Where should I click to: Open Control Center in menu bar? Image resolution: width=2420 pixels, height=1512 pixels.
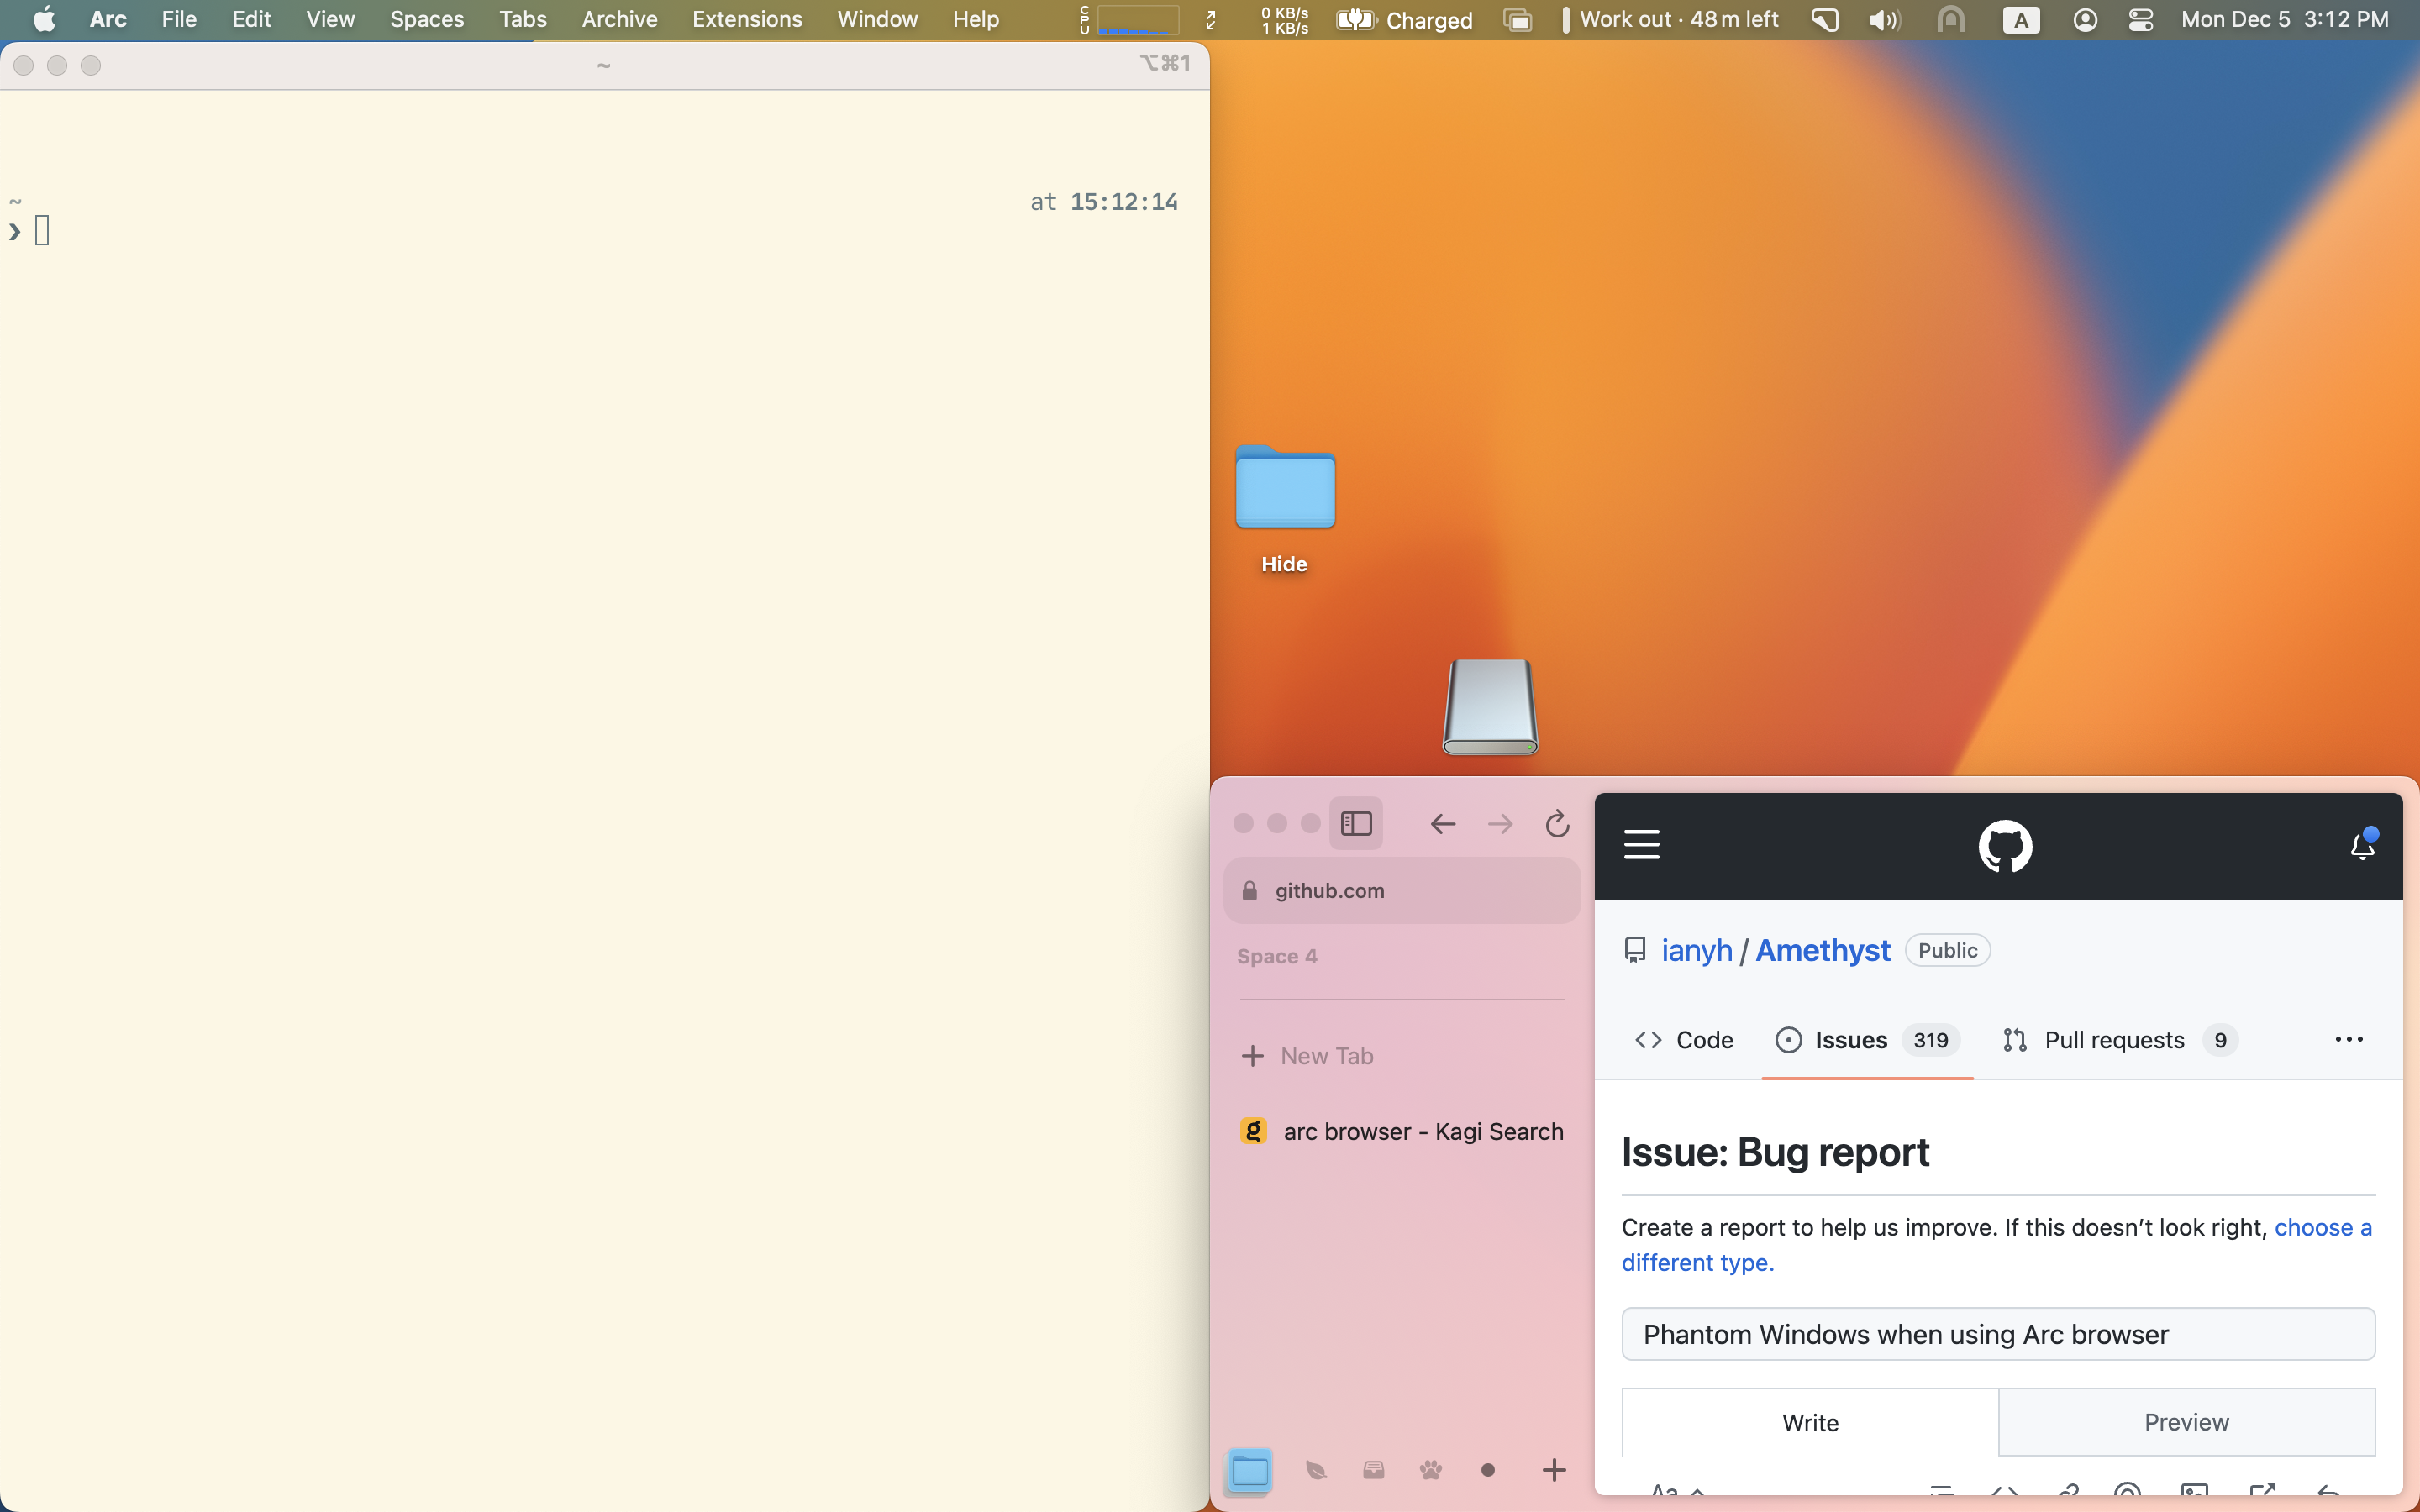pos(2140,20)
